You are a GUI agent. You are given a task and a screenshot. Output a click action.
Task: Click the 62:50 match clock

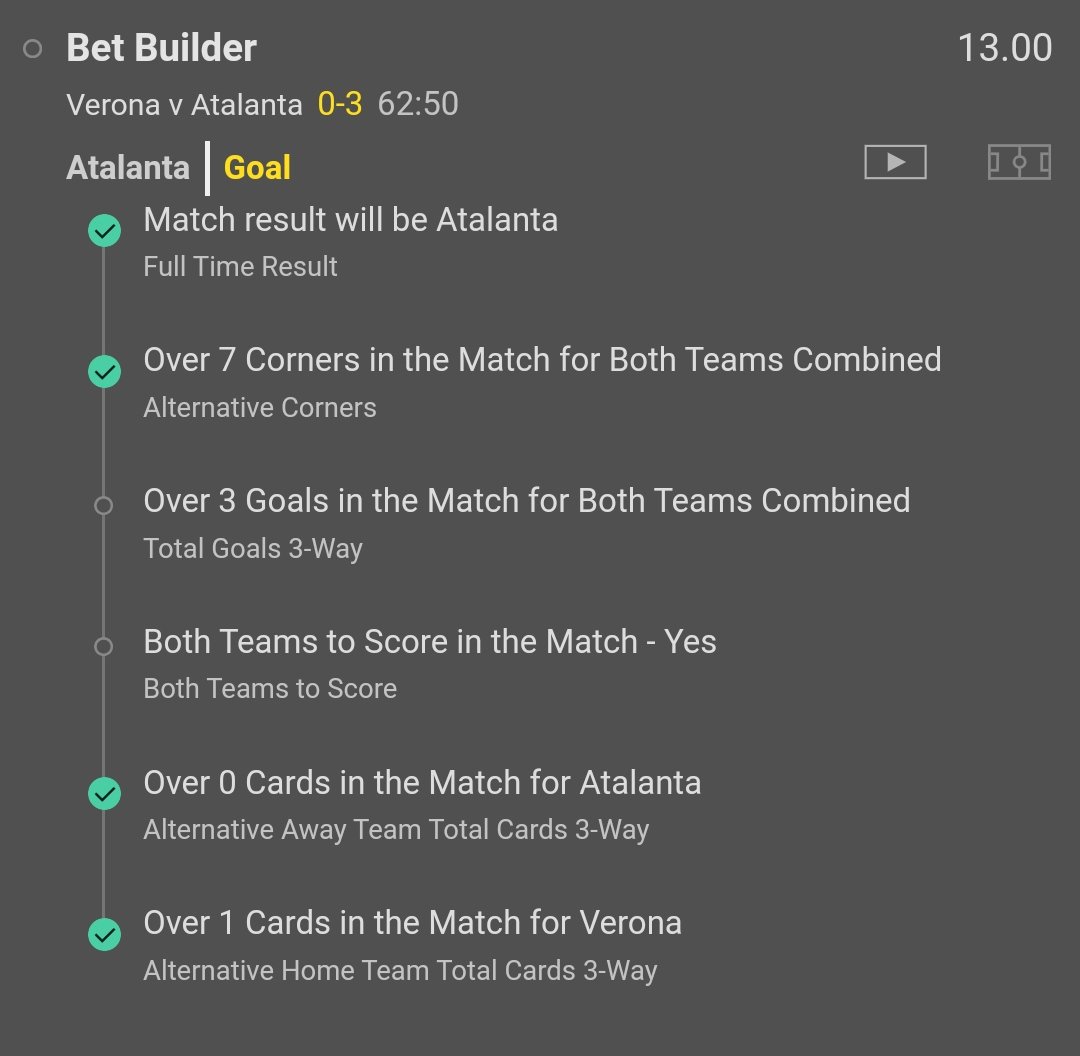[418, 104]
